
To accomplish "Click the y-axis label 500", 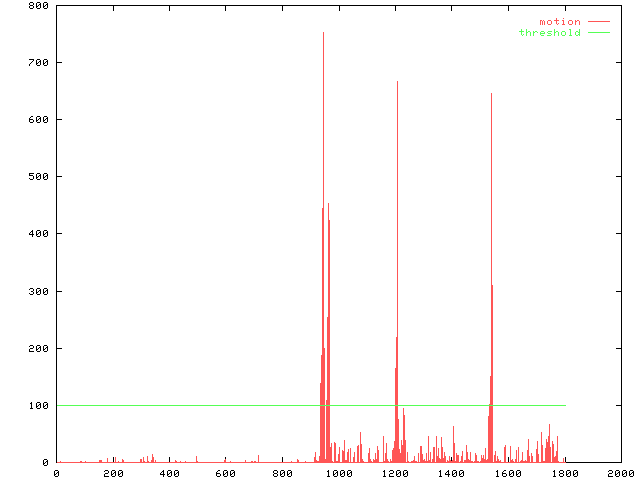I will [39, 177].
